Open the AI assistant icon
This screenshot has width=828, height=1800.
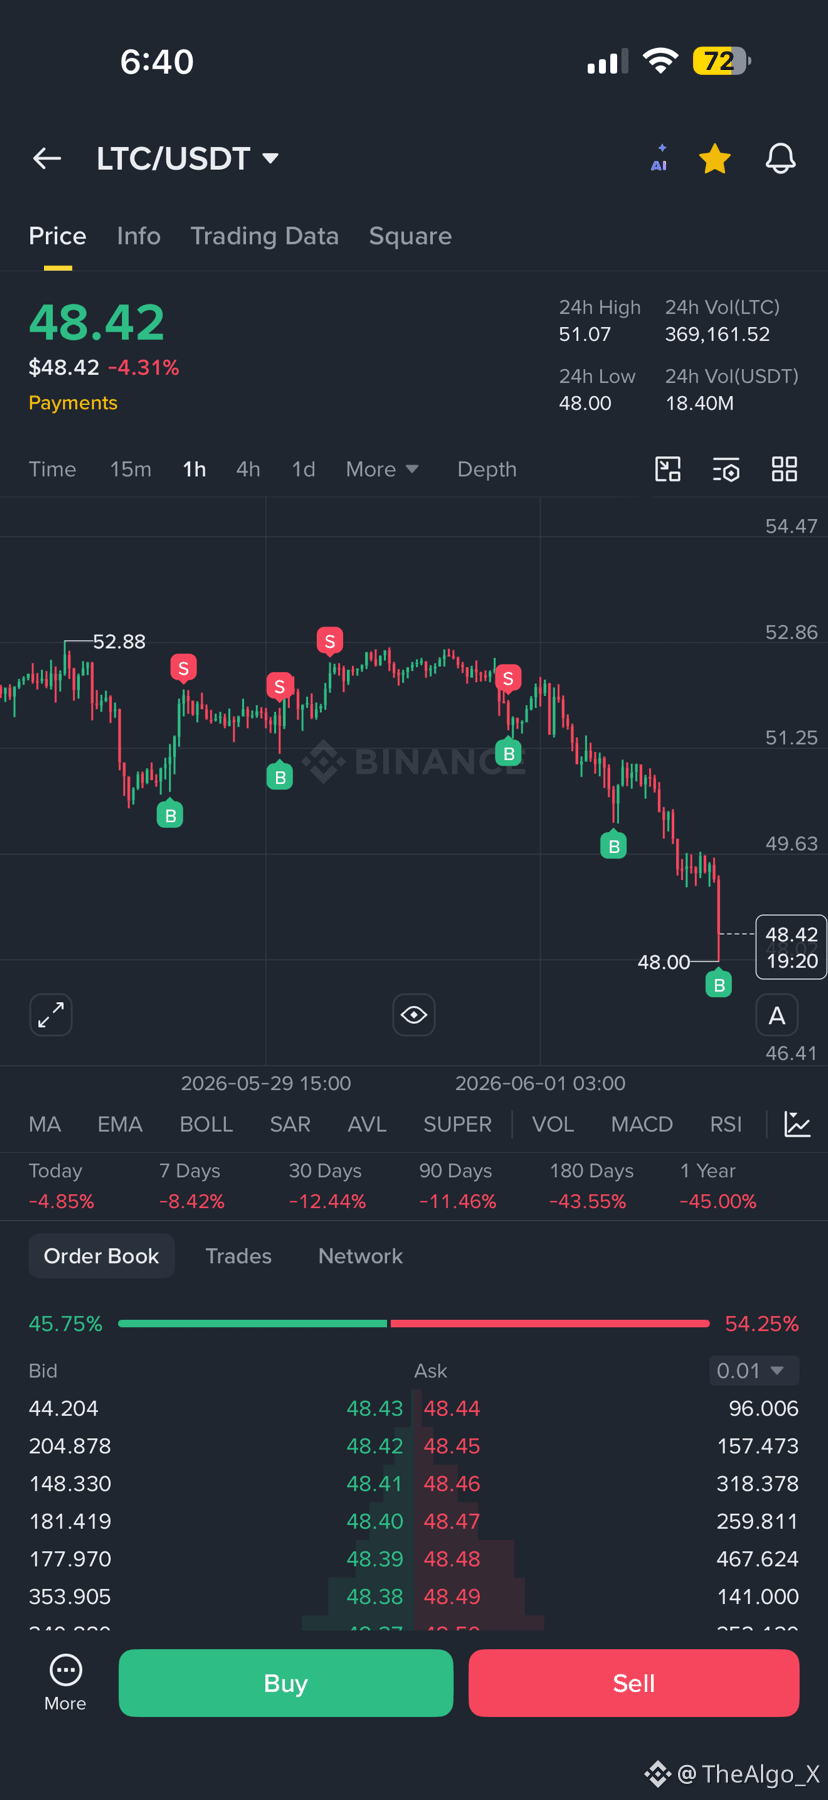click(x=659, y=158)
